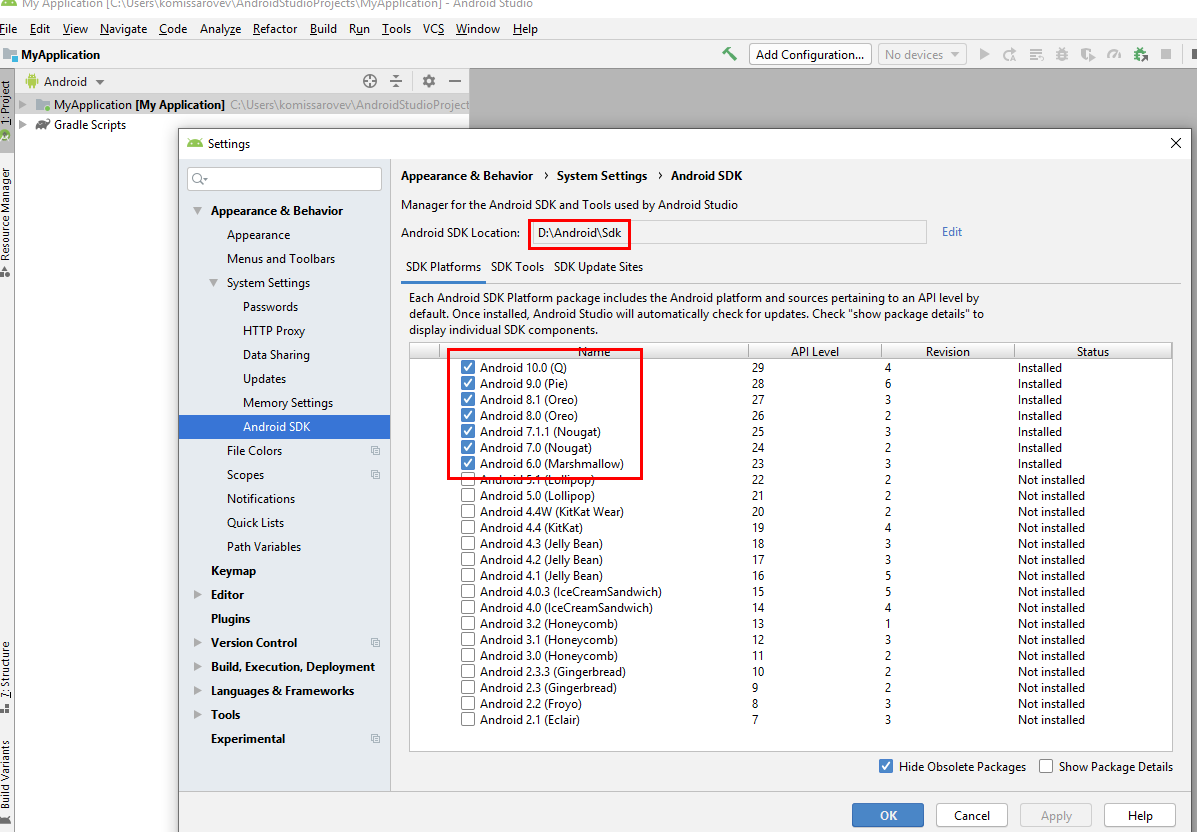Check Android 4.4 (KitKat) platform
1197x832 pixels.
(468, 527)
